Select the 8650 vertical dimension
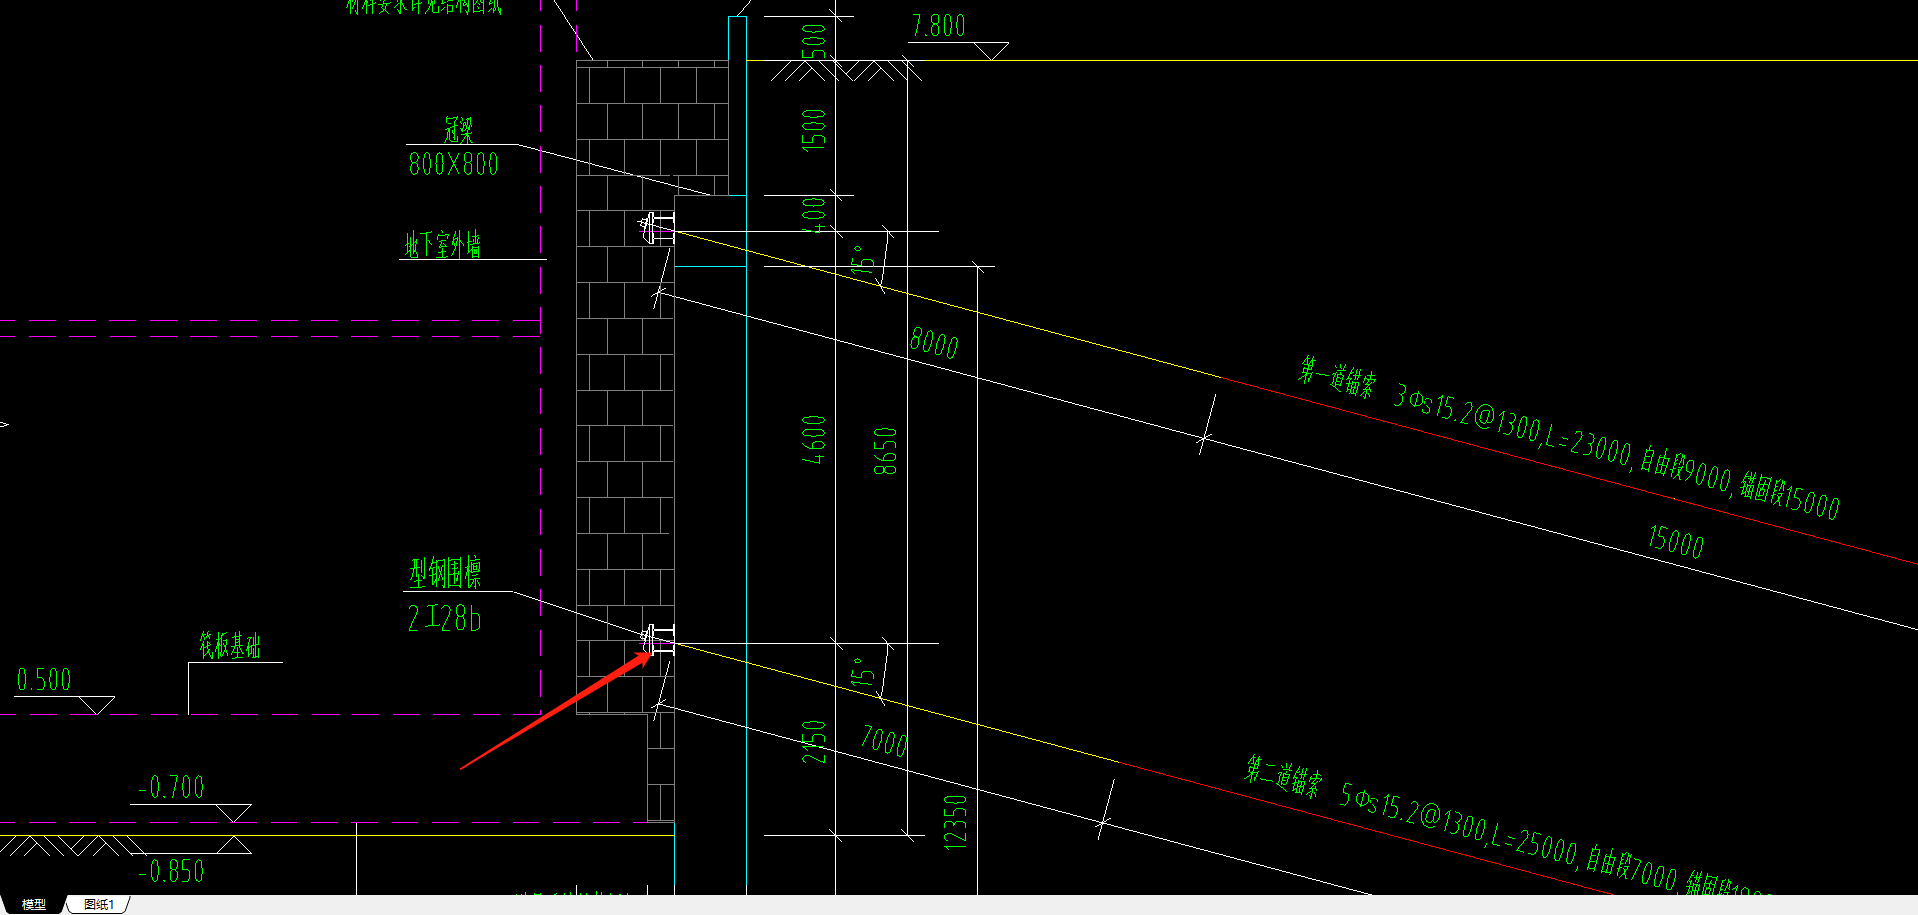The height and width of the screenshot is (915, 1918). coord(885,451)
